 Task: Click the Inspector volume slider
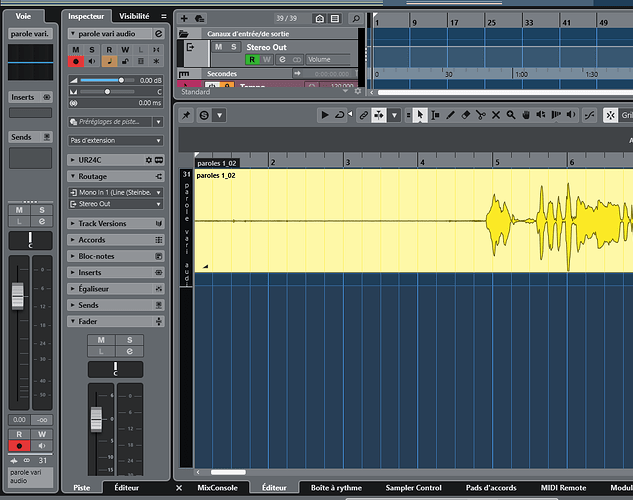tap(106, 80)
